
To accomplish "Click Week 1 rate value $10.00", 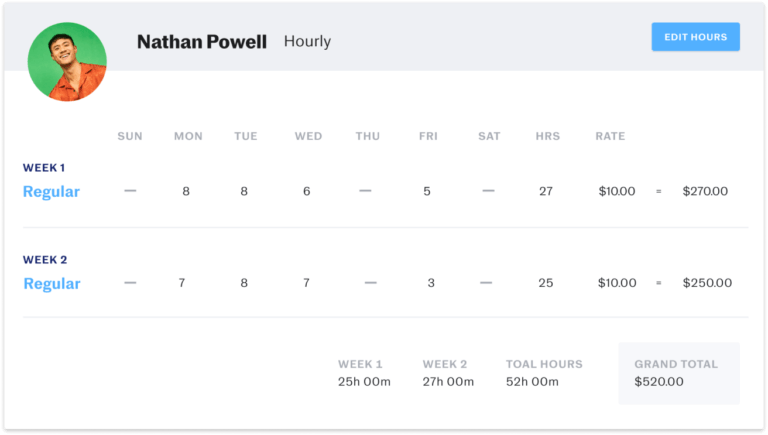I will click(x=617, y=191).
